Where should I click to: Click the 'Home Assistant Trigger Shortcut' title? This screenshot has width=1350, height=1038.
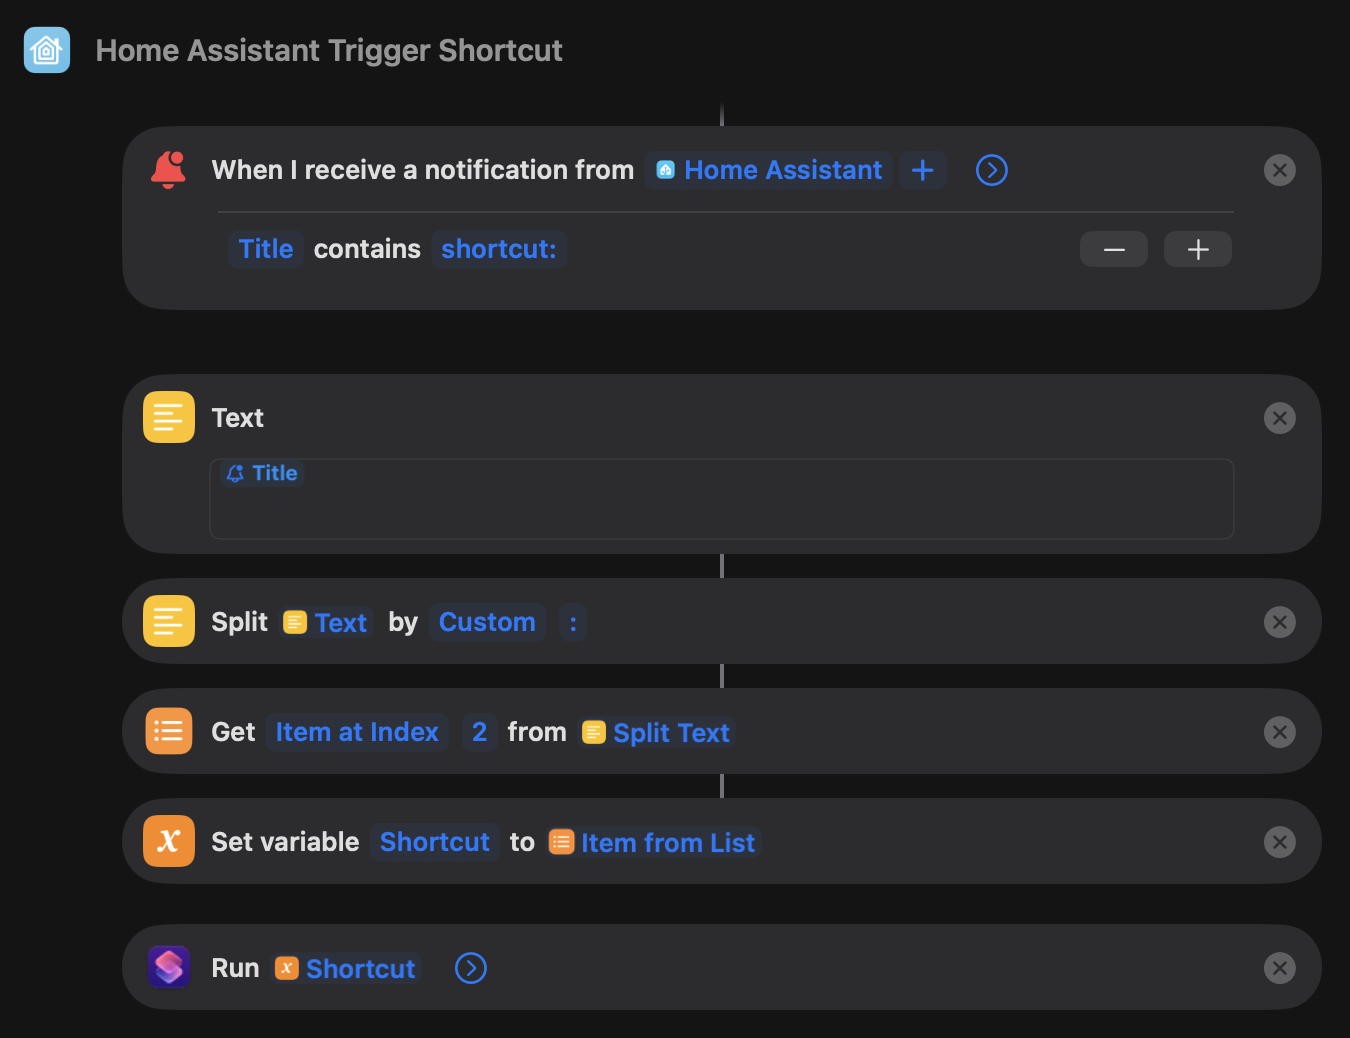pos(329,50)
